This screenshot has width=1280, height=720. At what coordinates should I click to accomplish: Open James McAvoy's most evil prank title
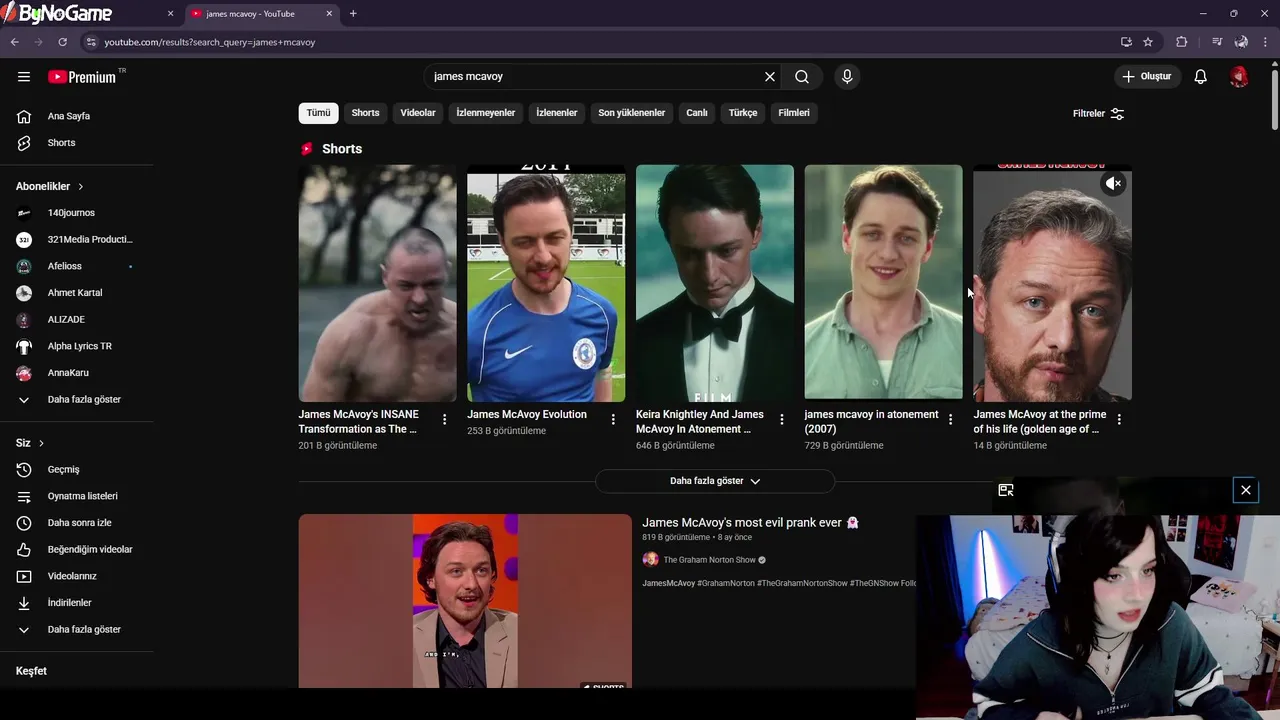tap(750, 522)
